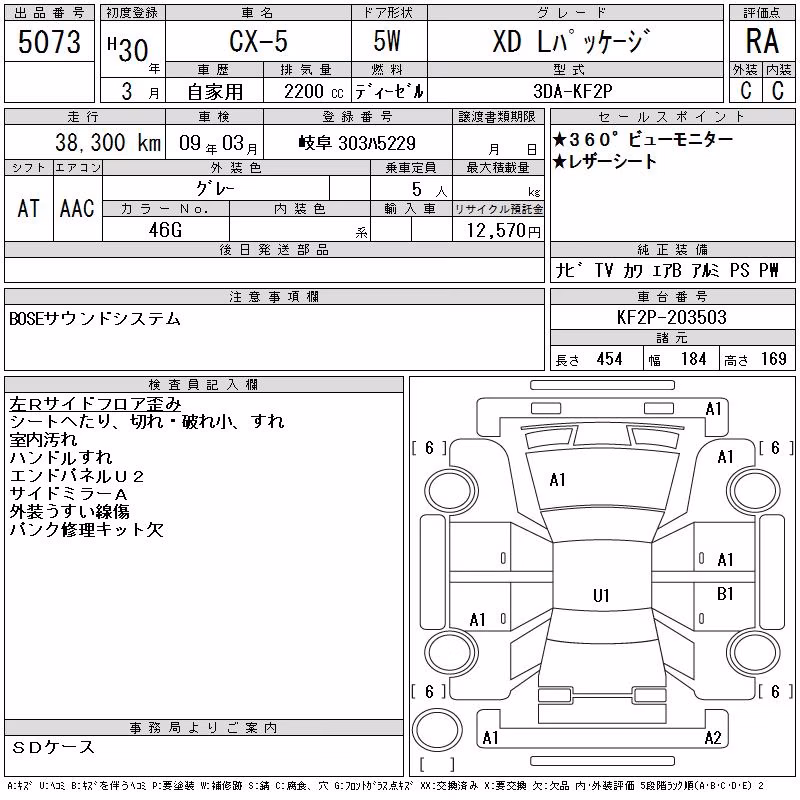
Task: Select the sales point ★レザーシート
Action: coord(605,162)
